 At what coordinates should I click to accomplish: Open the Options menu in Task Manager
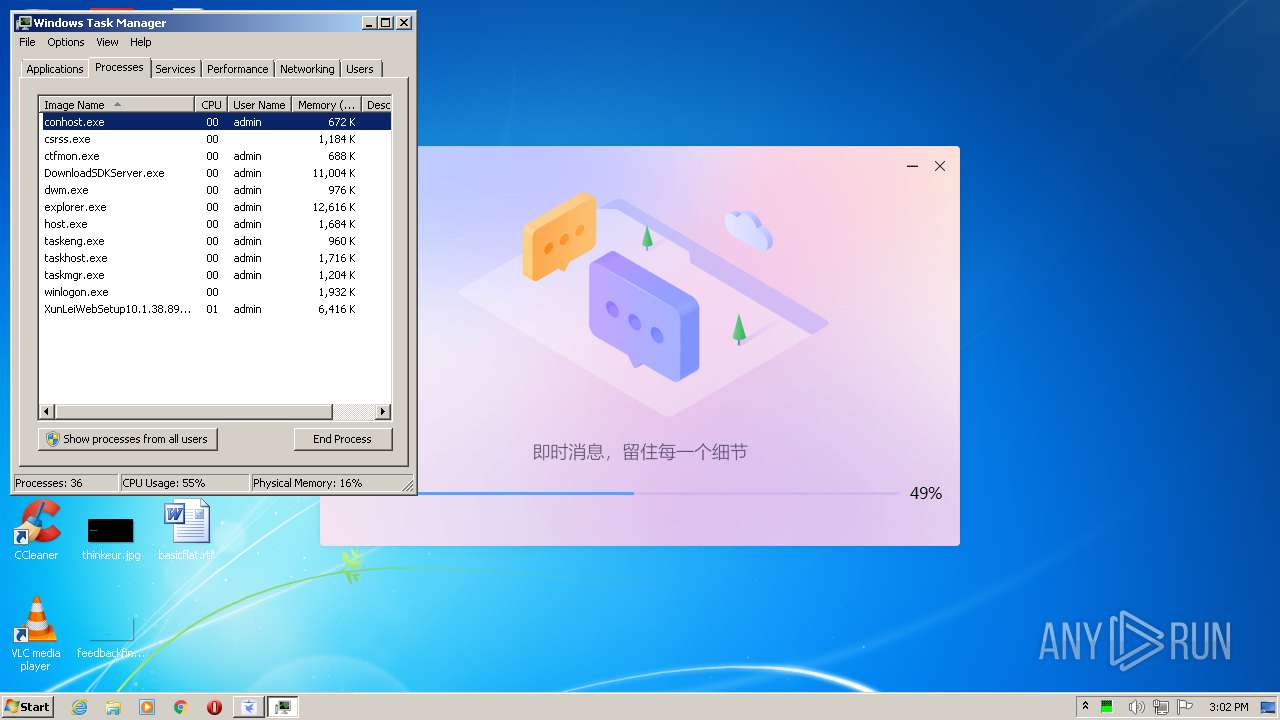tap(66, 42)
